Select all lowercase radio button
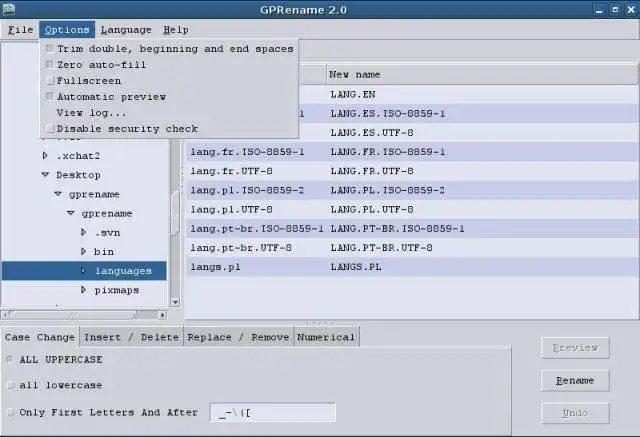640x437 pixels. (x=11, y=385)
